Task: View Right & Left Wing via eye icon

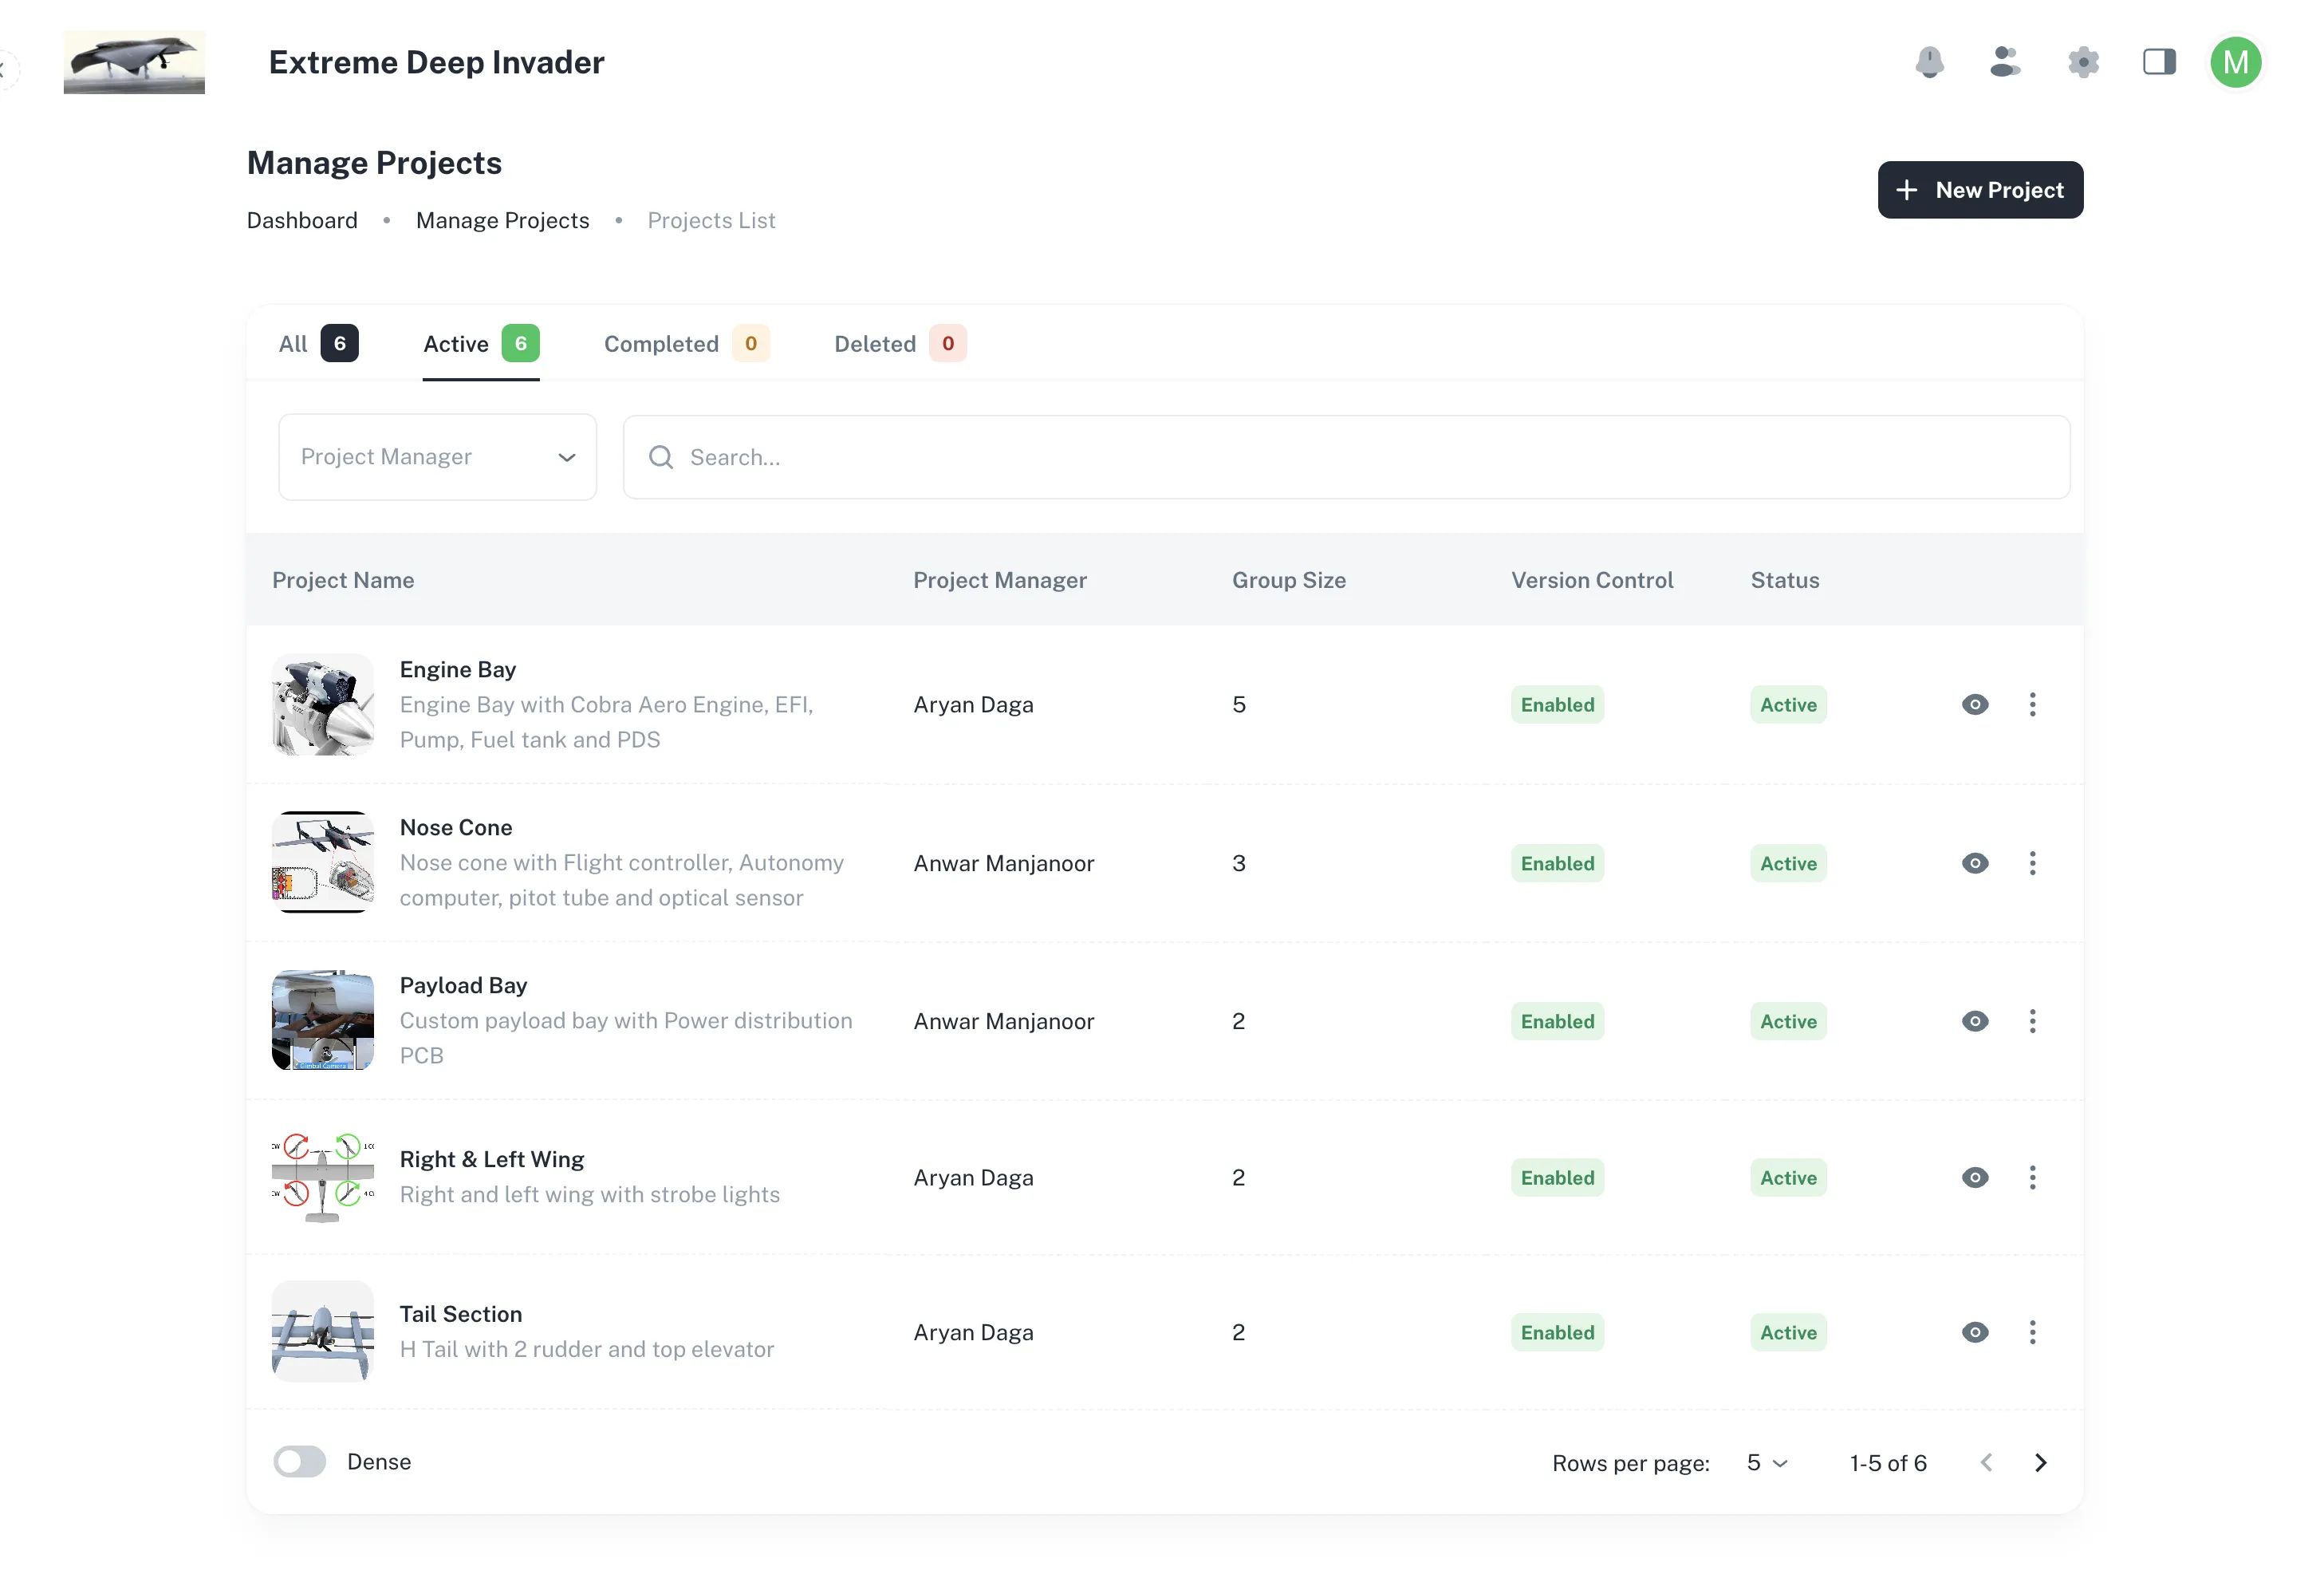Action: [x=1974, y=1177]
